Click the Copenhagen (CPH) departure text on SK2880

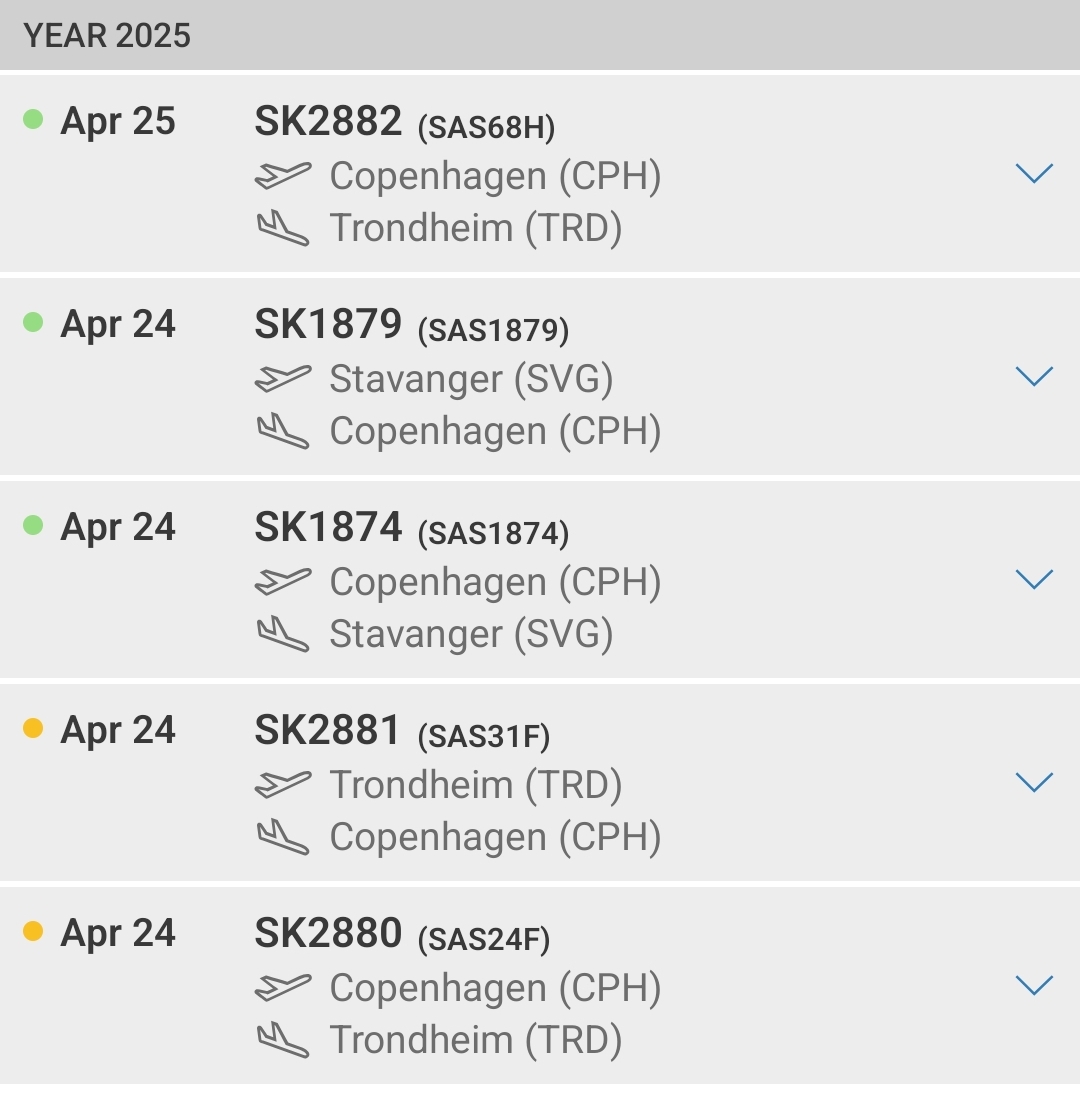coord(494,987)
